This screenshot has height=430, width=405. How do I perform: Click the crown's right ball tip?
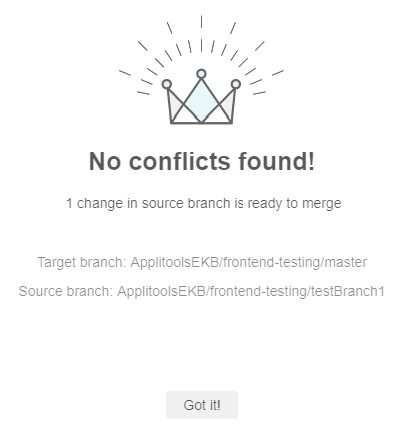point(236,84)
